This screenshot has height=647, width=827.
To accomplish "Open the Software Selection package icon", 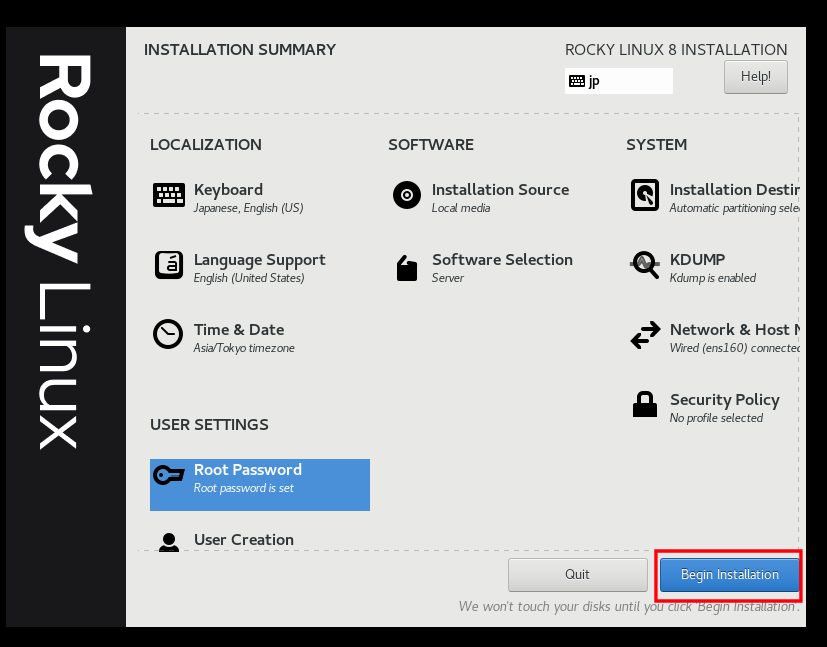I will (407, 268).
